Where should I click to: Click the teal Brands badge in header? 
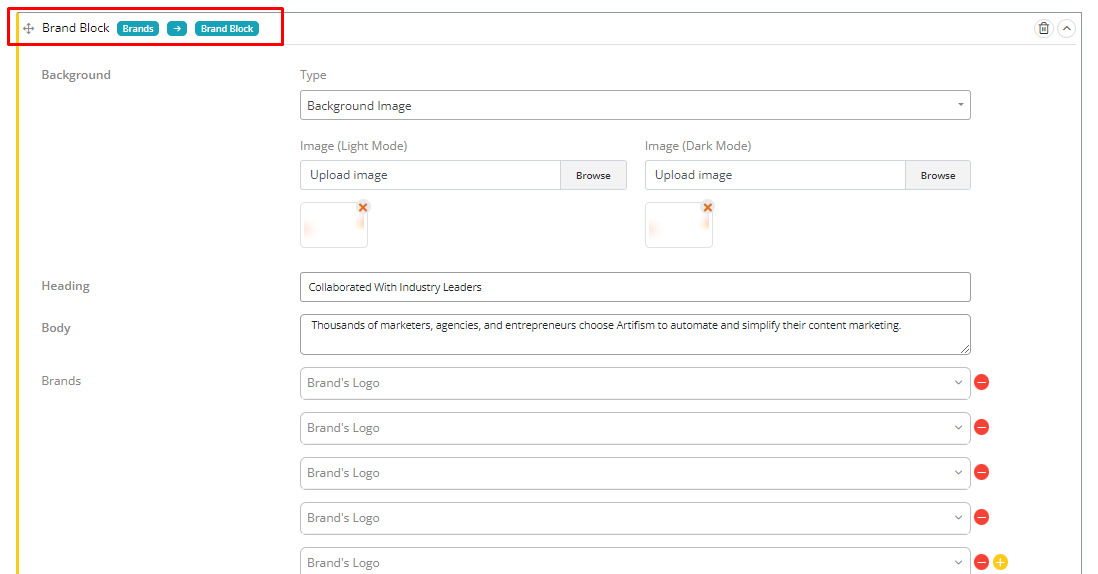(x=138, y=29)
